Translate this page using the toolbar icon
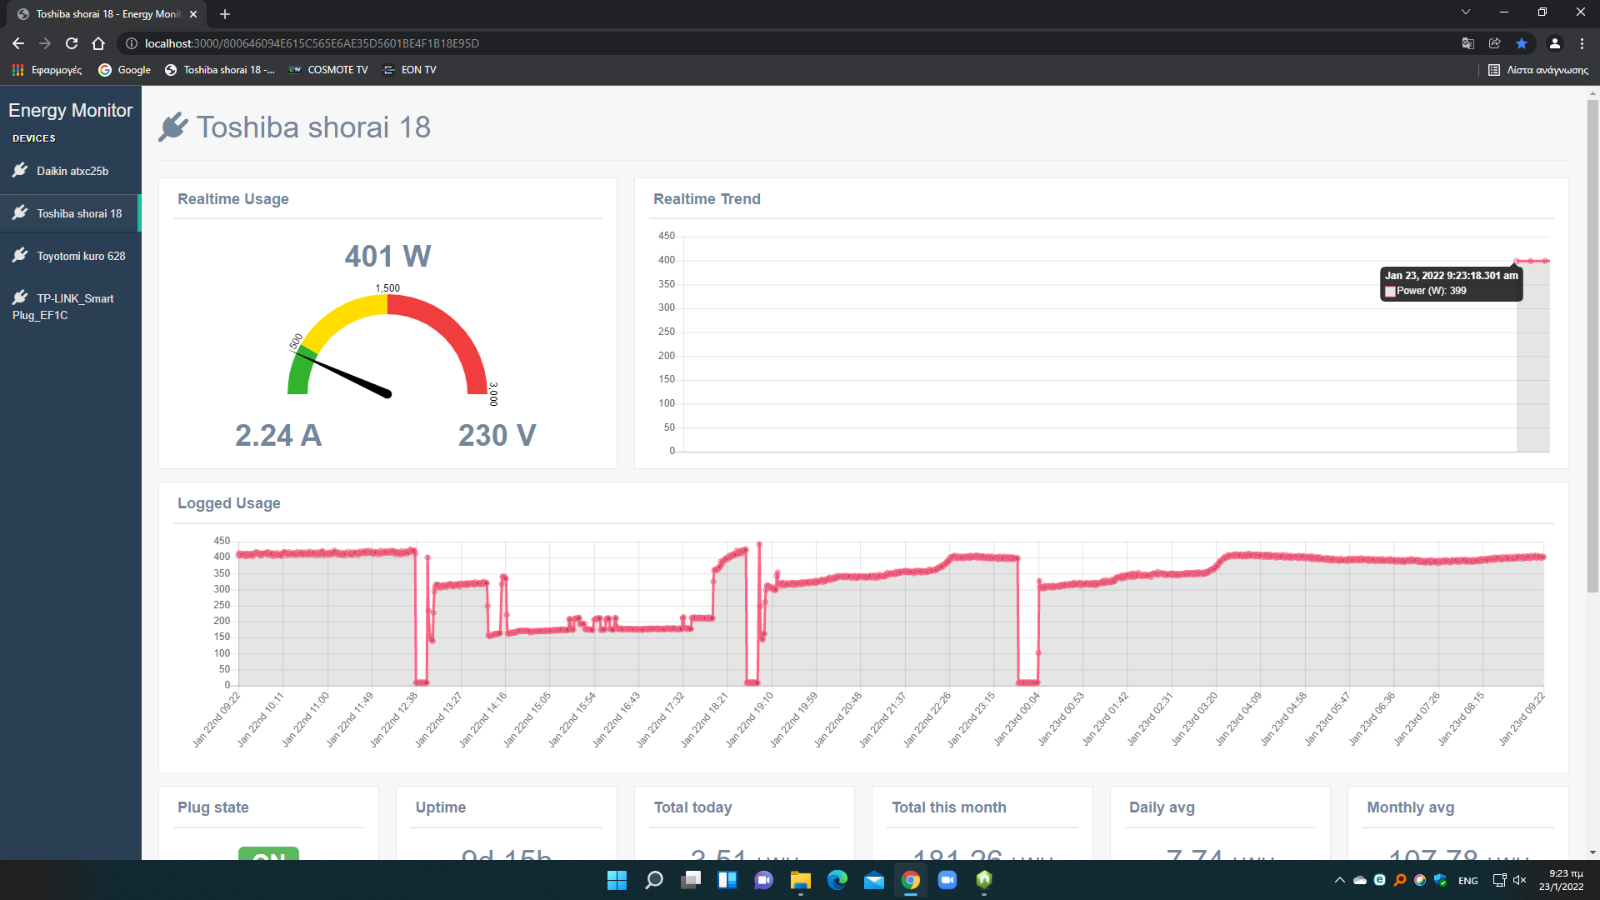The width and height of the screenshot is (1600, 900). pyautogui.click(x=1468, y=43)
